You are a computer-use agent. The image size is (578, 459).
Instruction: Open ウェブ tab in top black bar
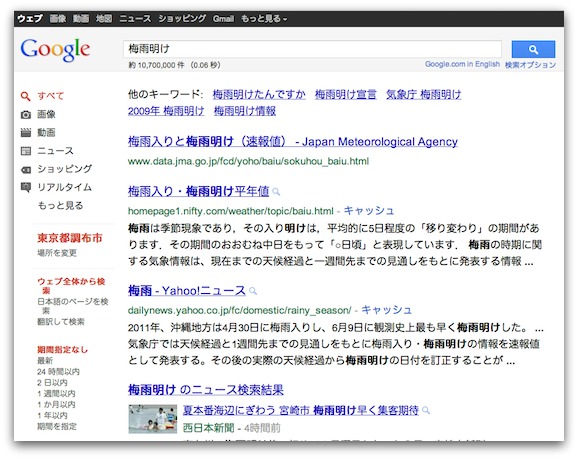(29, 18)
